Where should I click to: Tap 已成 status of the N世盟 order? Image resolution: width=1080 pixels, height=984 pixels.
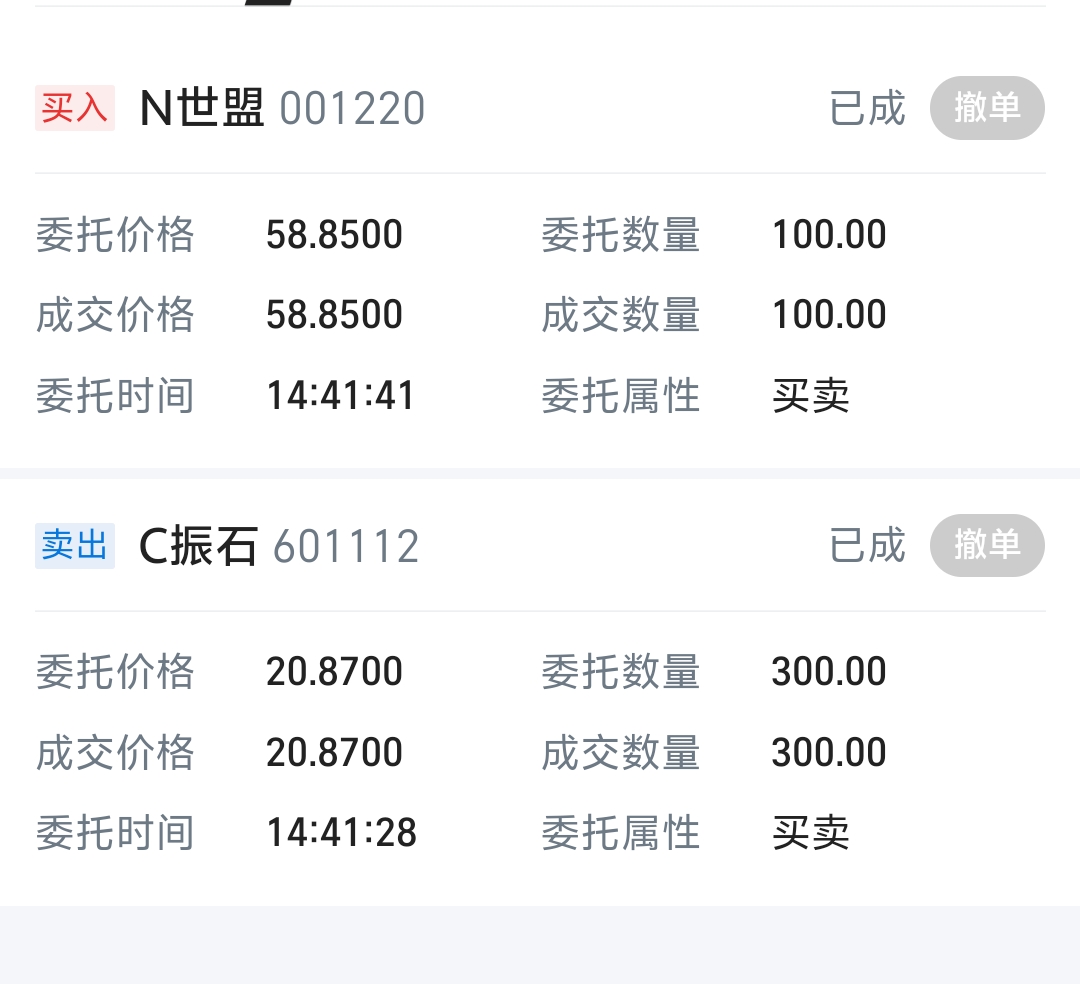[x=867, y=108]
